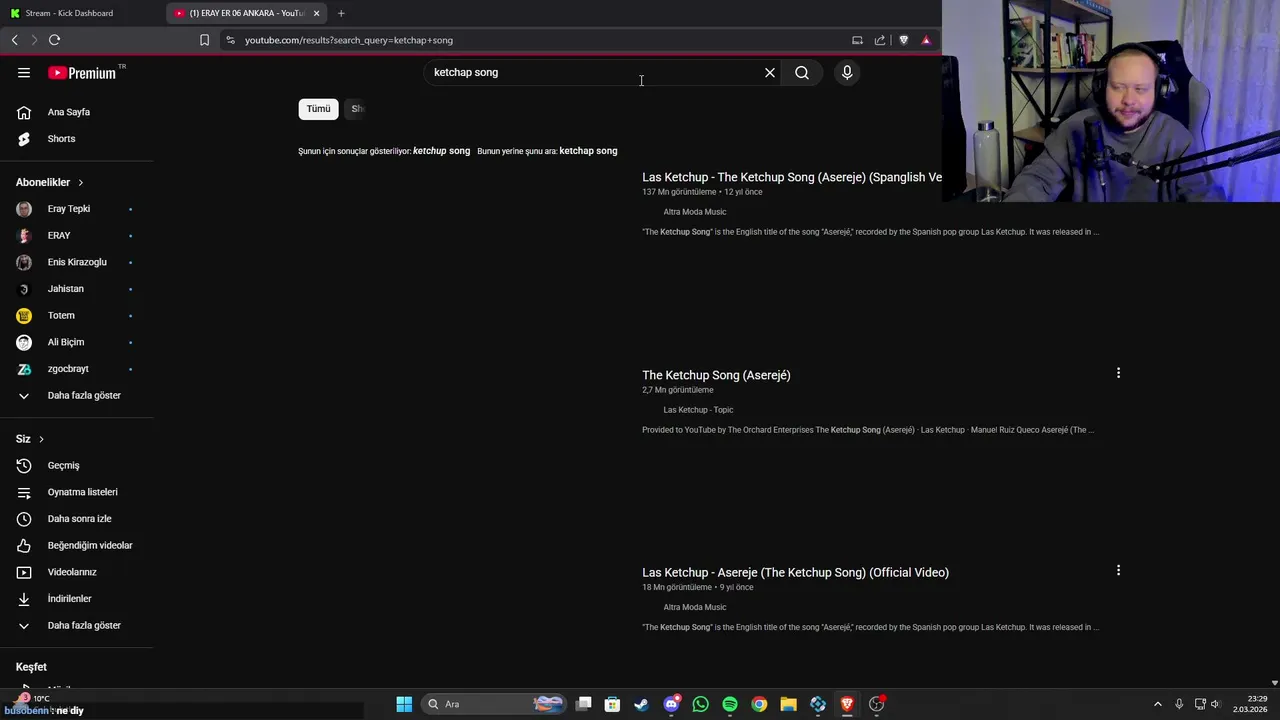Open File Explorer from the taskbar
1280x720 pixels.
click(788, 704)
